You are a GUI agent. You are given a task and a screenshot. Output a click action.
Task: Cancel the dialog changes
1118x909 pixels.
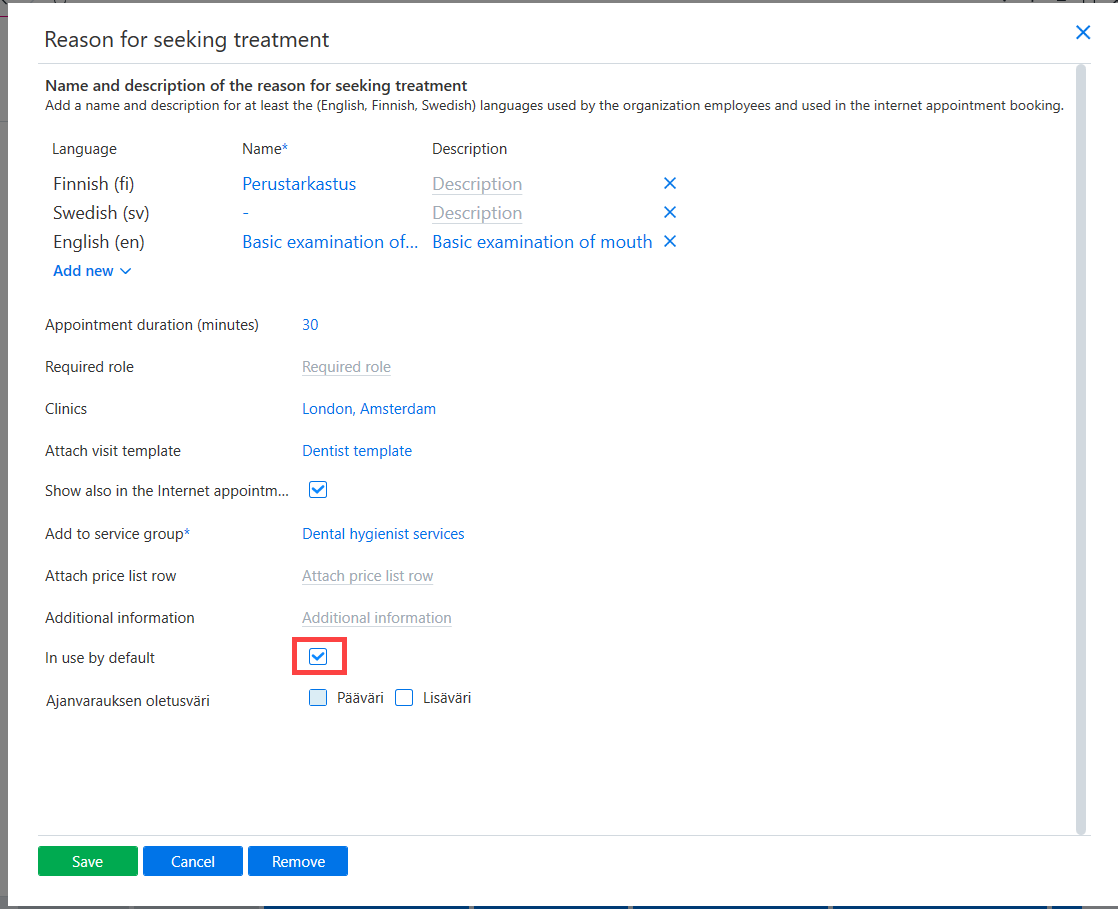pos(193,861)
